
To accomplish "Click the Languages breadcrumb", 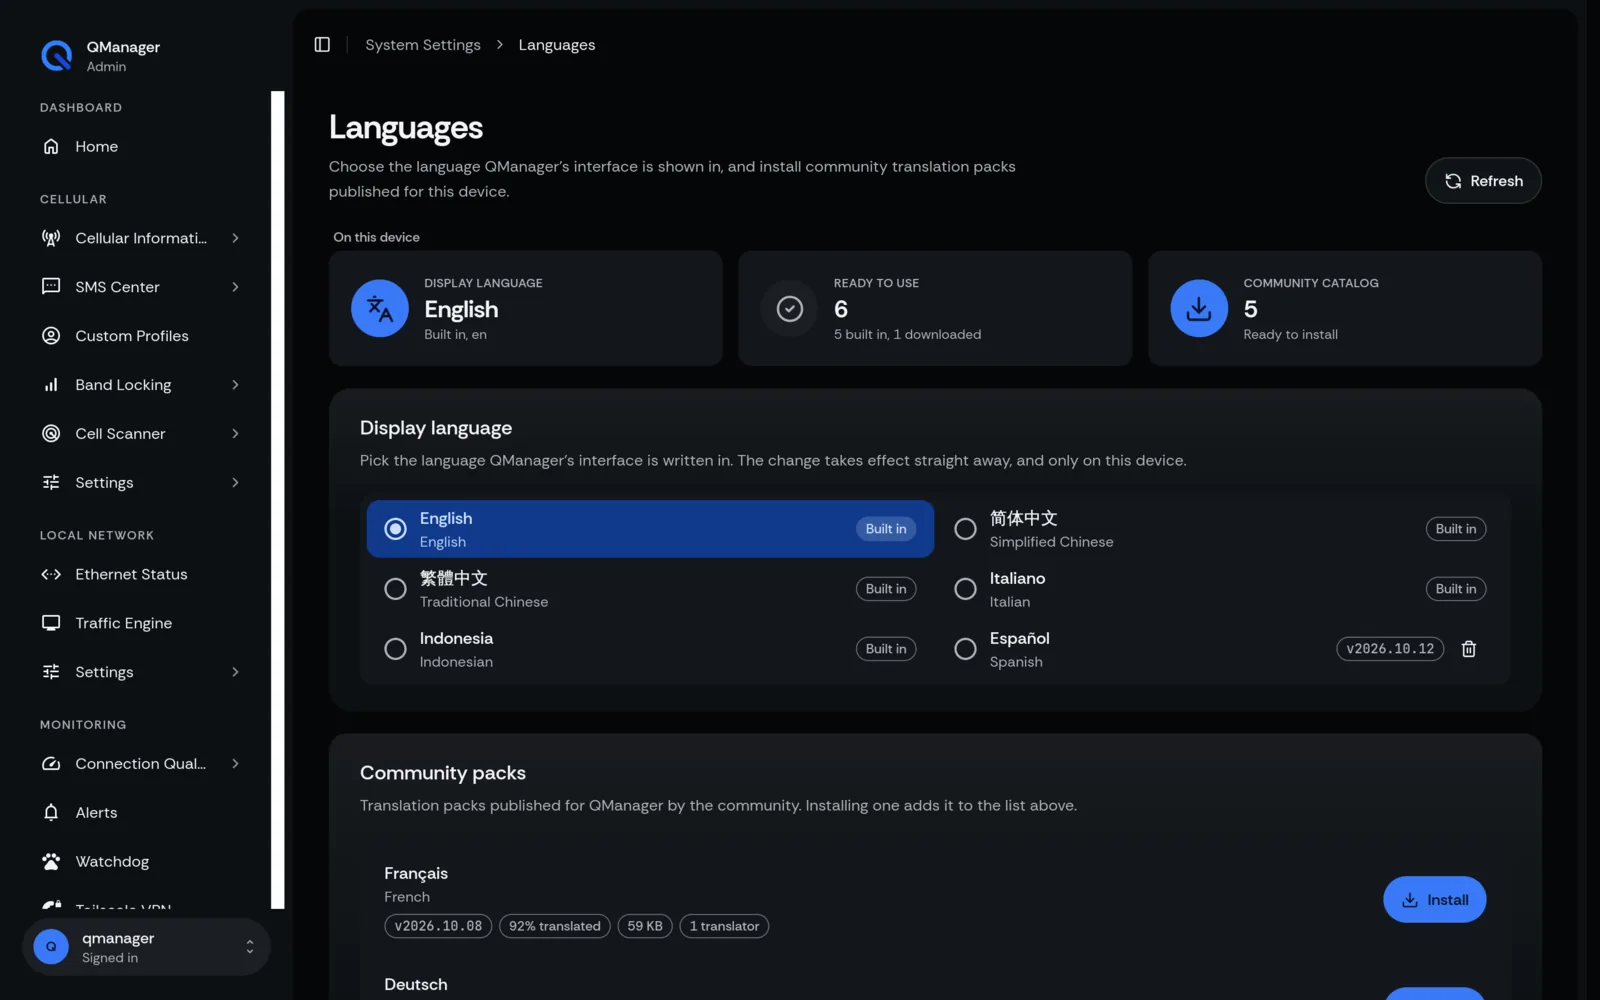I will pos(557,45).
